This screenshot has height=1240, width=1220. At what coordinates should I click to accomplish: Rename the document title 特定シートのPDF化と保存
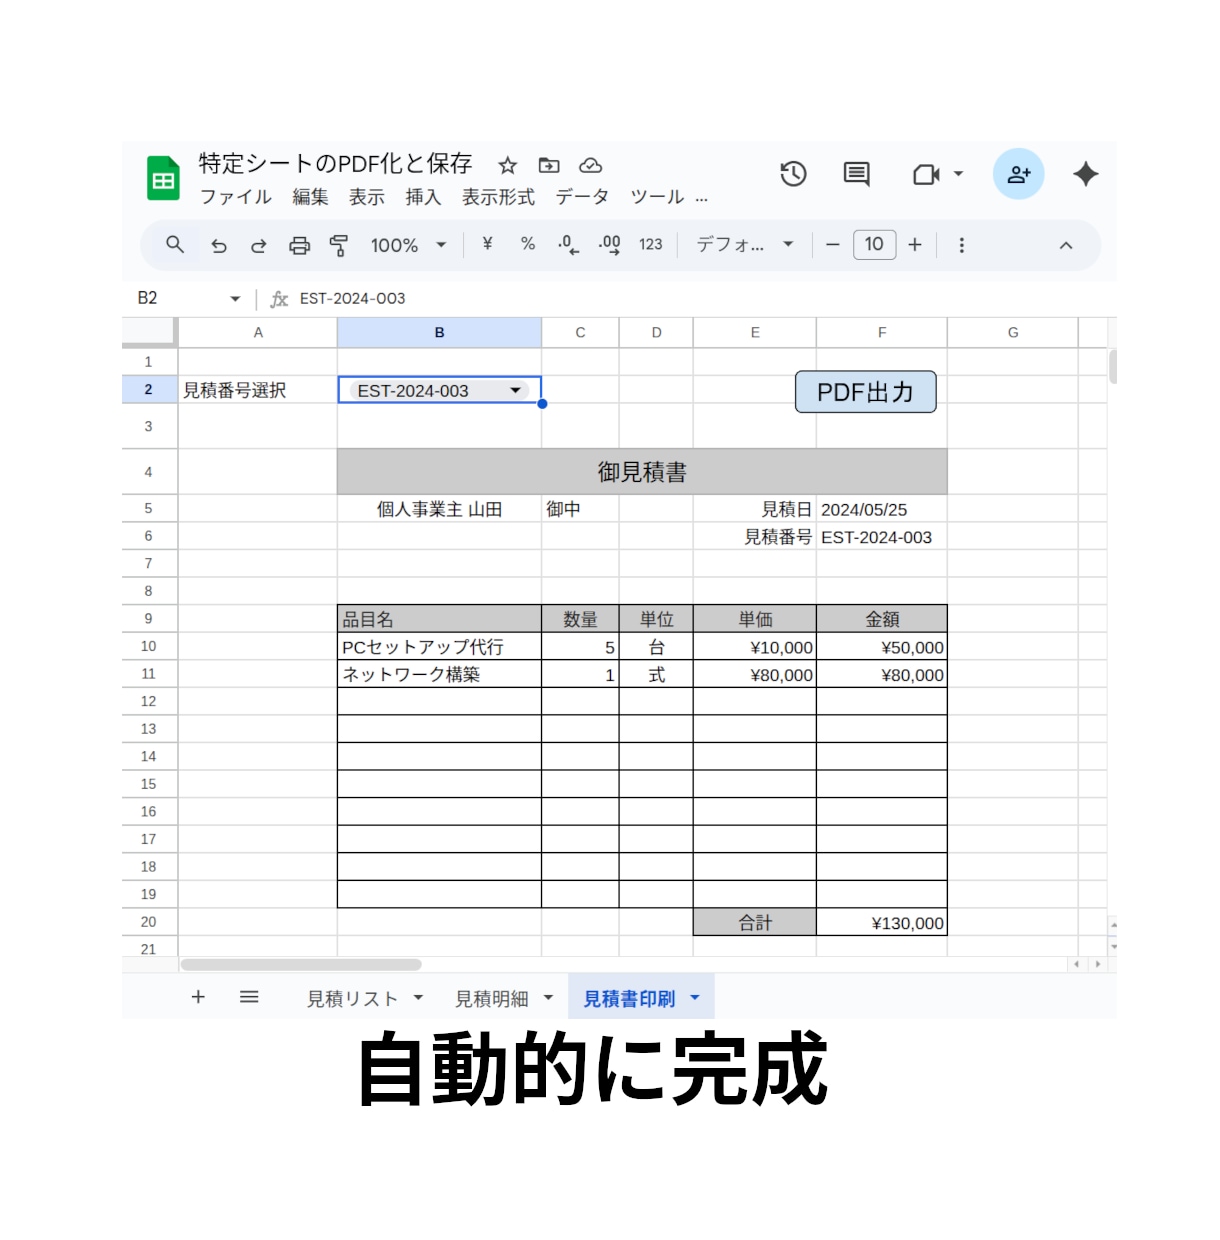(x=335, y=164)
